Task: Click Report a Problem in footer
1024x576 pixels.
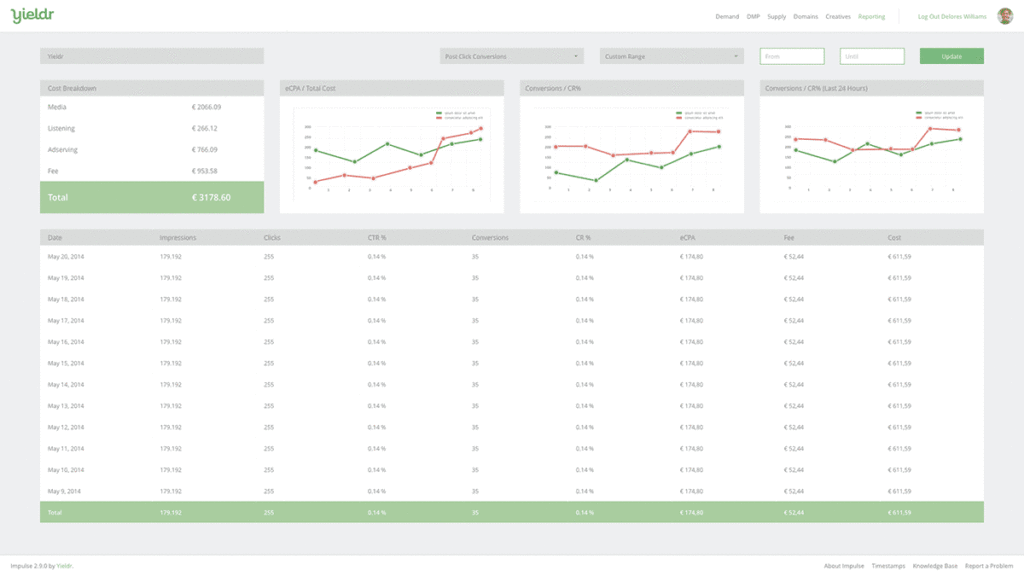Action: (989, 566)
